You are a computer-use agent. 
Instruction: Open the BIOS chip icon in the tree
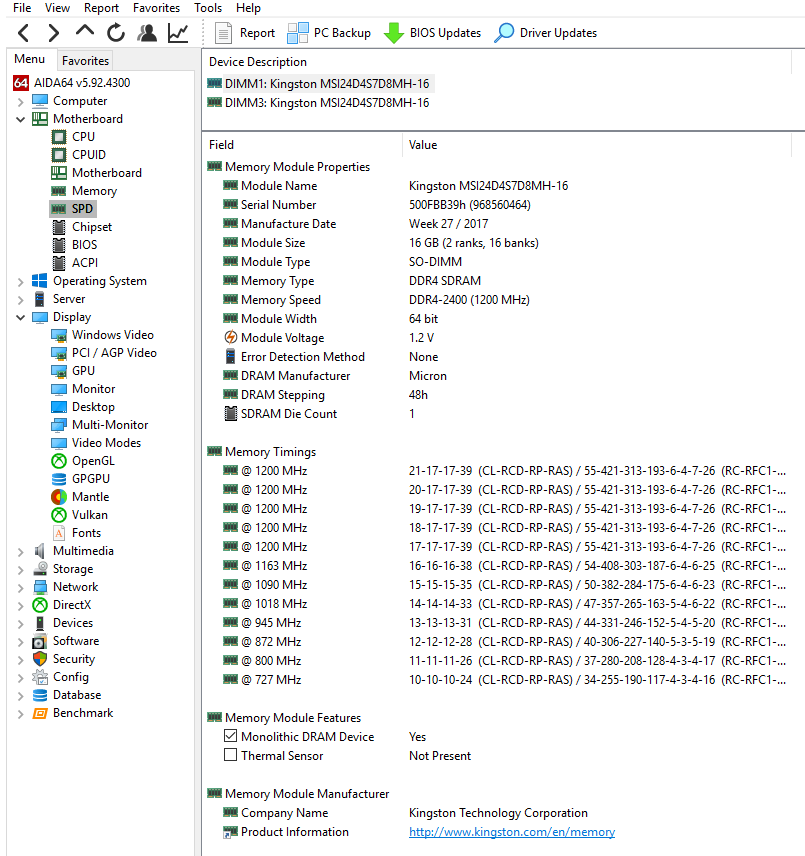[x=59, y=245]
